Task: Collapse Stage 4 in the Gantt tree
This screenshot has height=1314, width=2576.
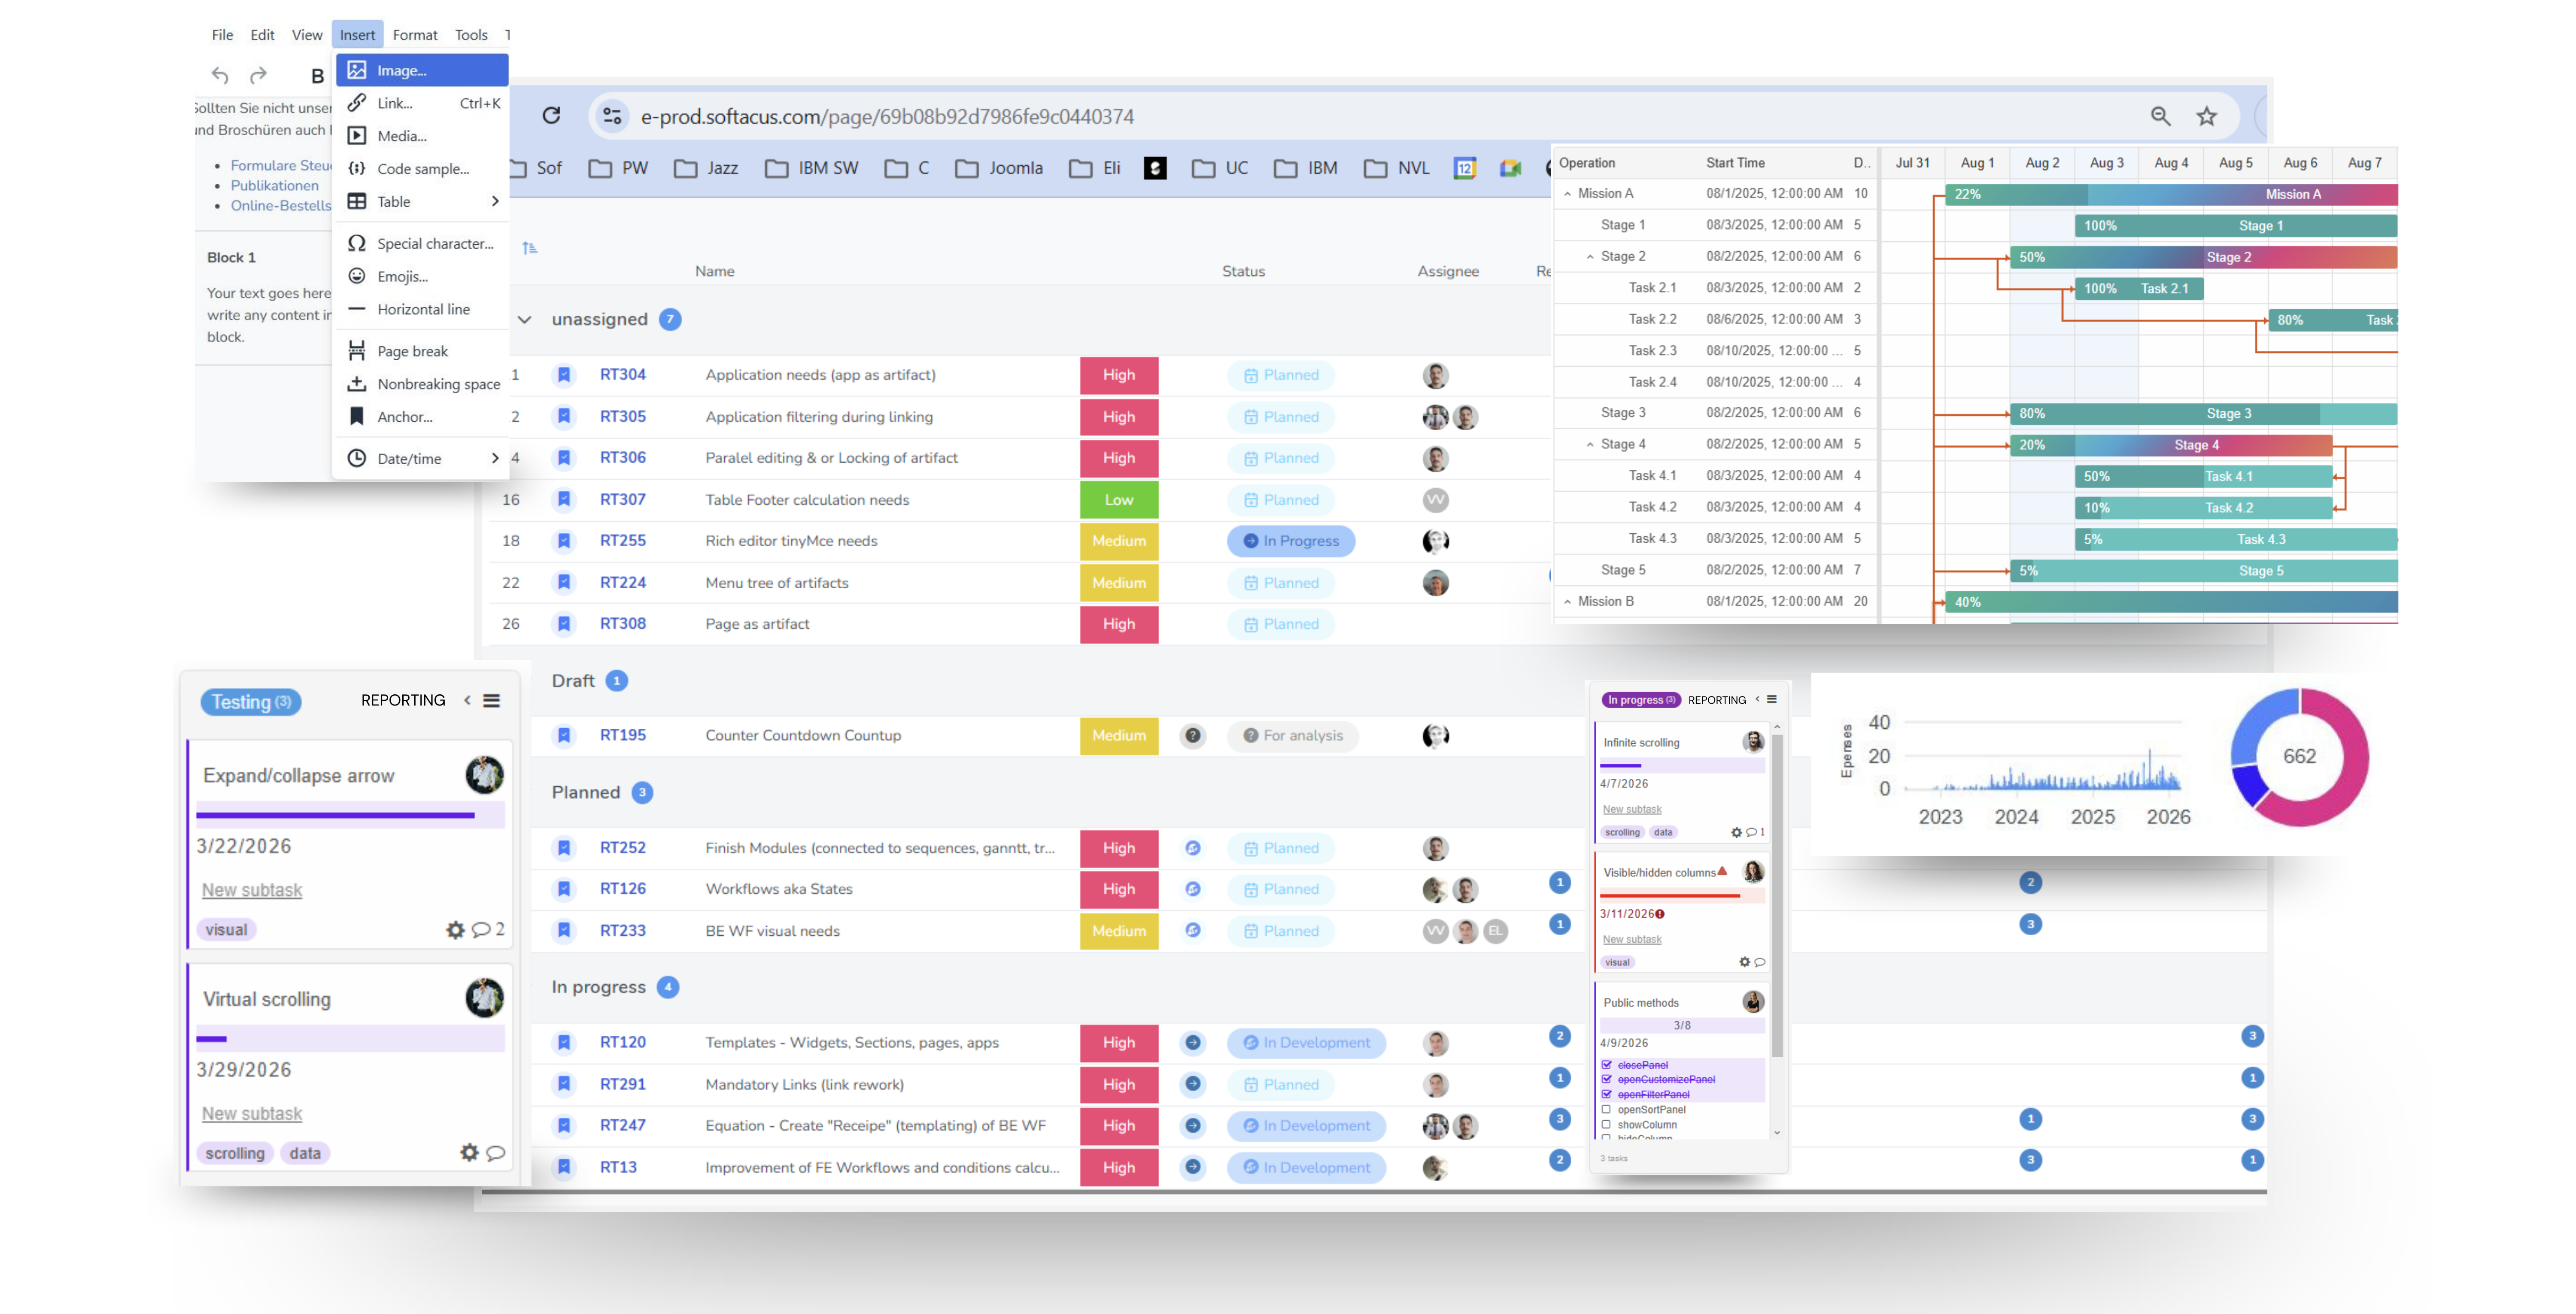Action: [1590, 444]
